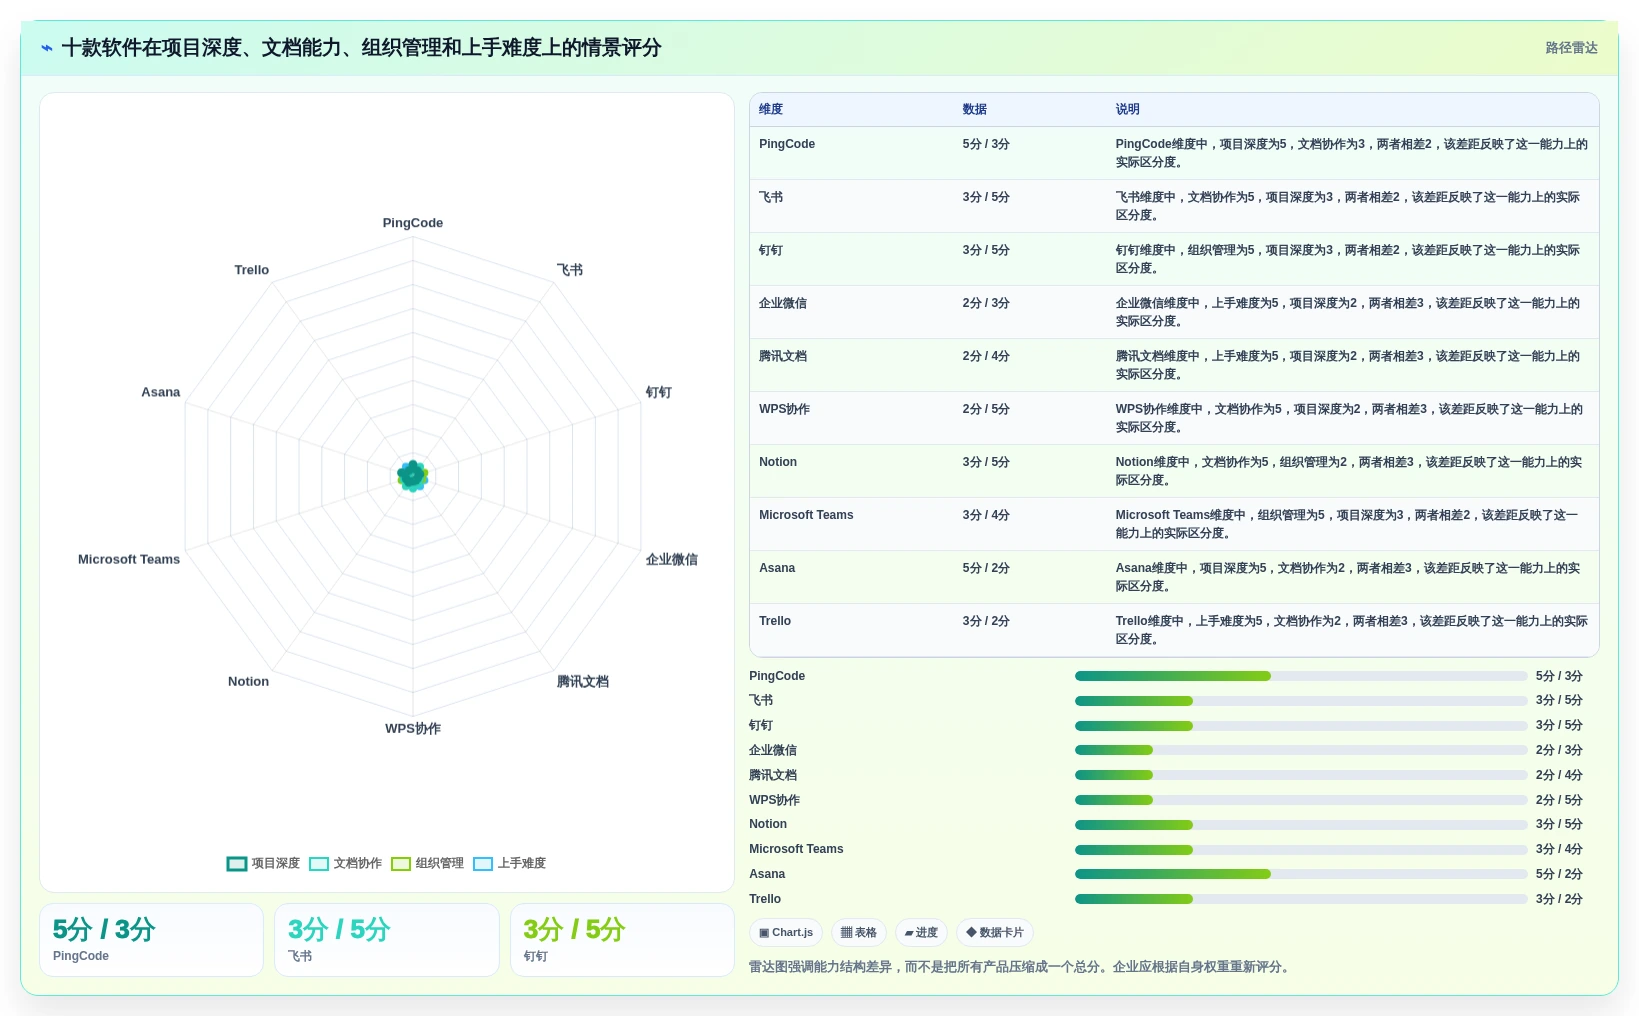Image resolution: width=1639 pixels, height=1016 pixels.
Task: Toggle the 项目深度 legend swatch
Action: coord(237,864)
